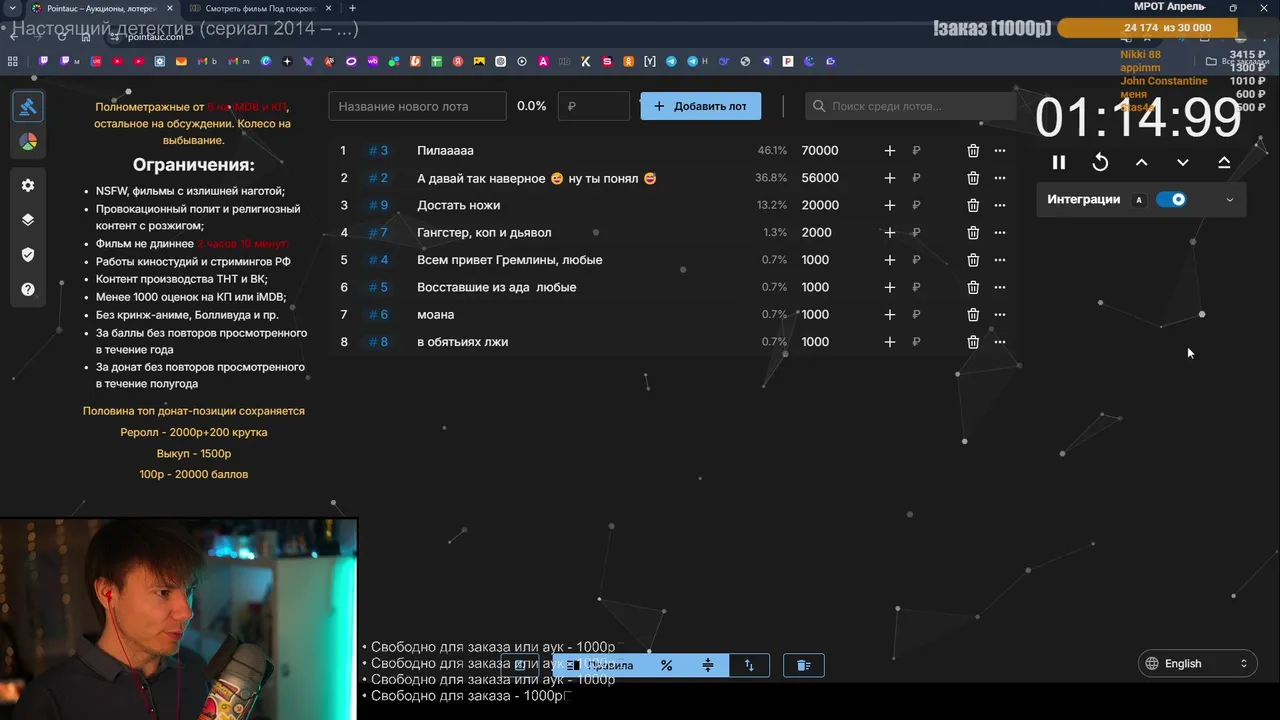Reset the timer with circular arrow
Image resolution: width=1280 pixels, height=720 pixels.
coord(1100,162)
